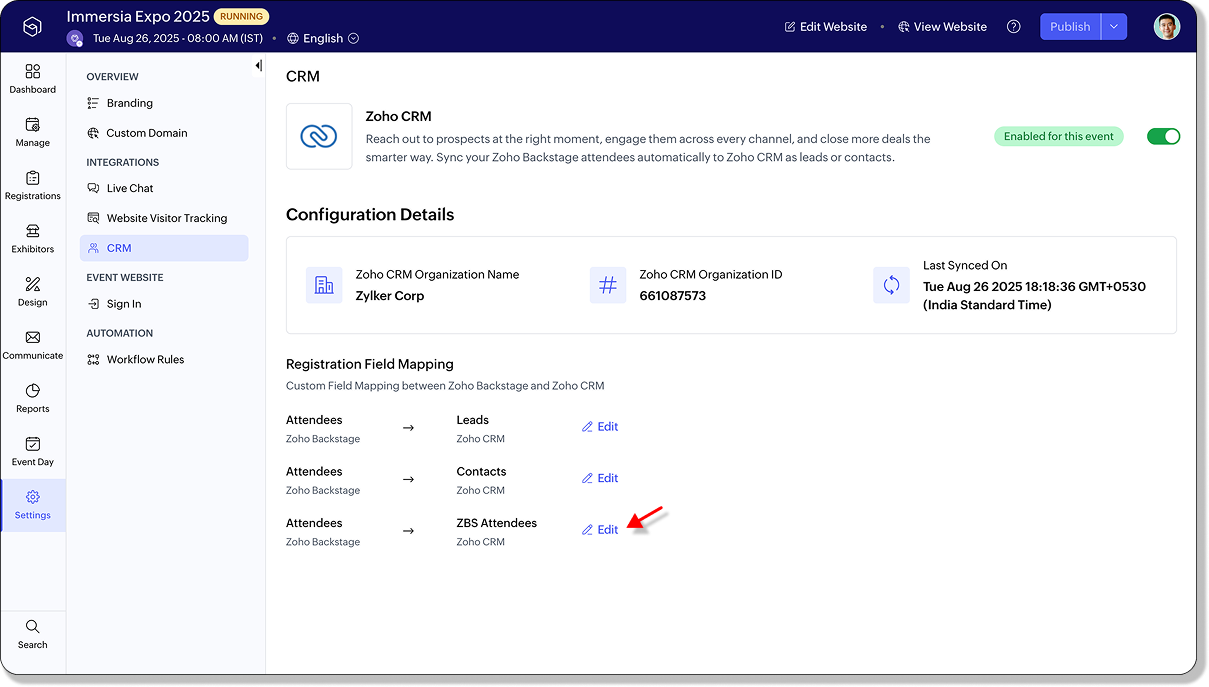Disable the Zoho CRM event toggle
The width and height of the screenshot is (1209, 687).
coord(1163,136)
